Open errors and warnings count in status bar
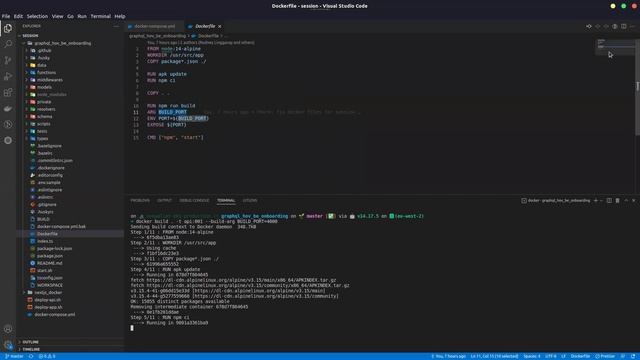Screen dimensions: 640x360 pos(47,356)
